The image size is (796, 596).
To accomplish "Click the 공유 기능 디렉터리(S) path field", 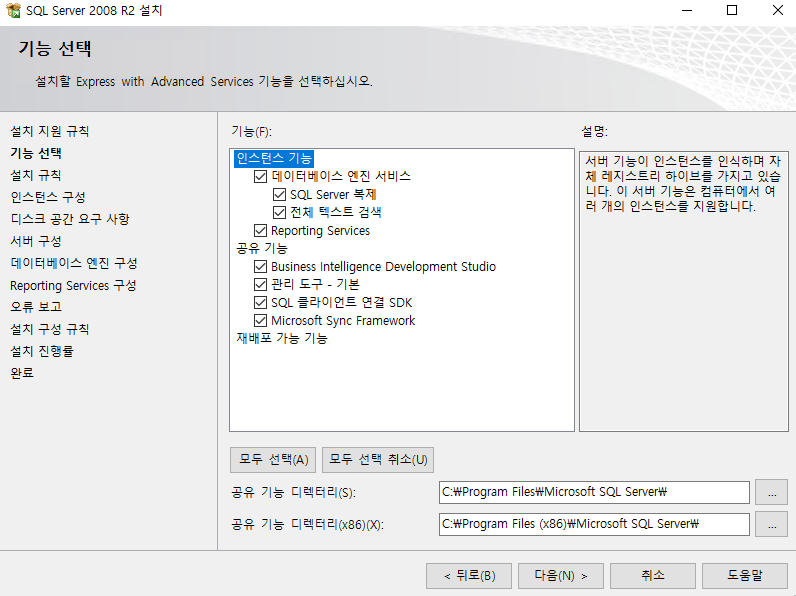I will (594, 492).
